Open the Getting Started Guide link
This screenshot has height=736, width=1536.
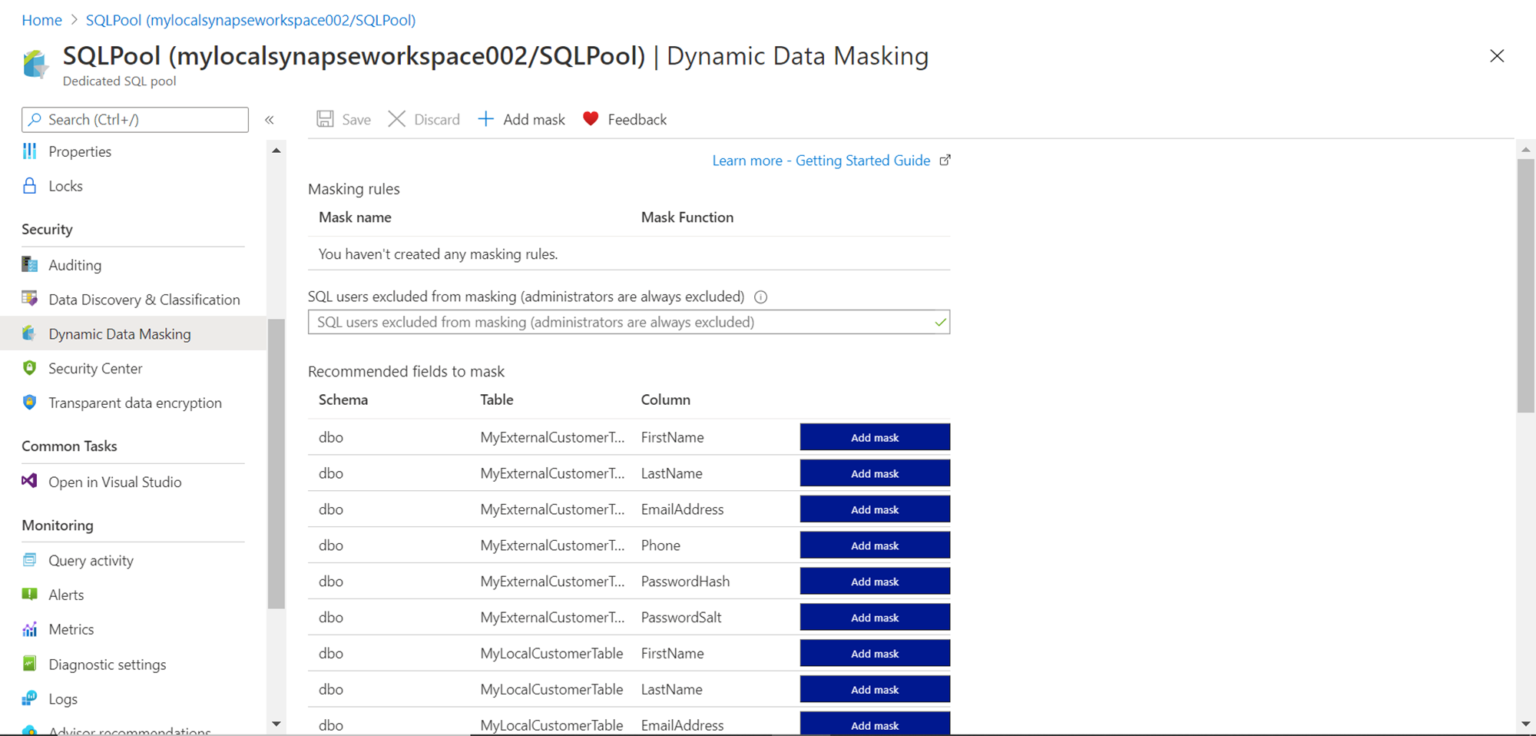tap(823, 160)
